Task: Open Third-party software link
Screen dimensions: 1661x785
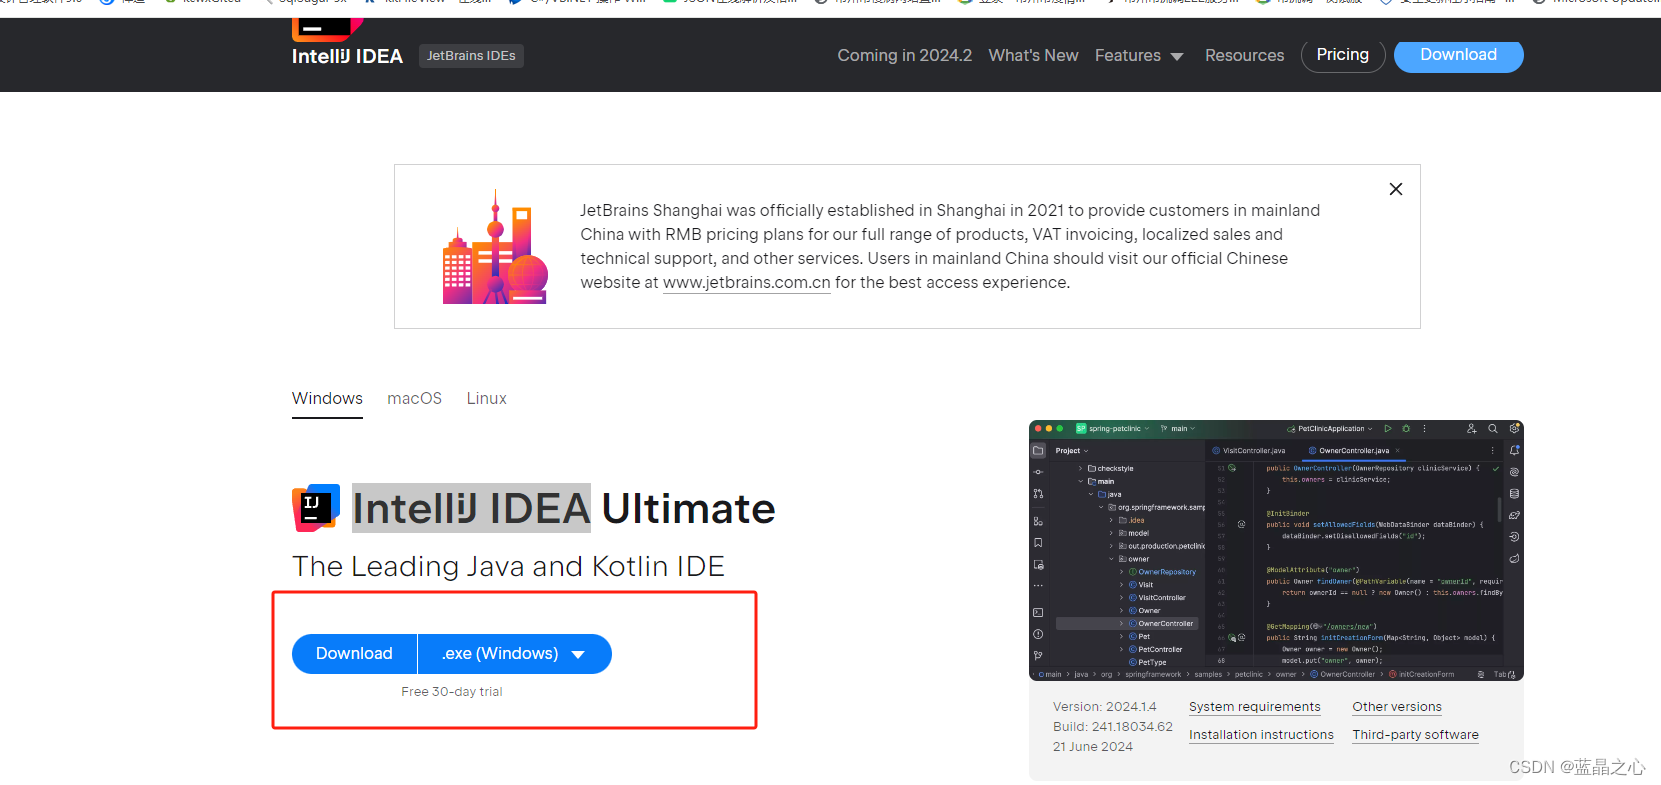Action: pos(1415,735)
